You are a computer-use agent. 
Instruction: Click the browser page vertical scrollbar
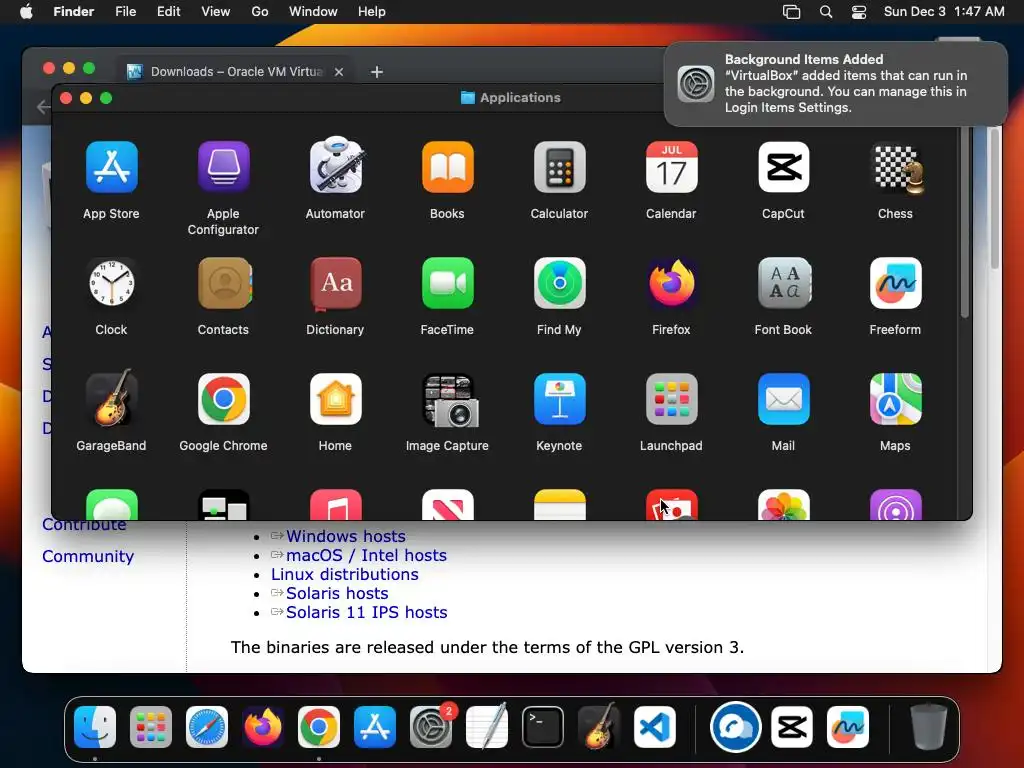pyautogui.click(x=995, y=198)
